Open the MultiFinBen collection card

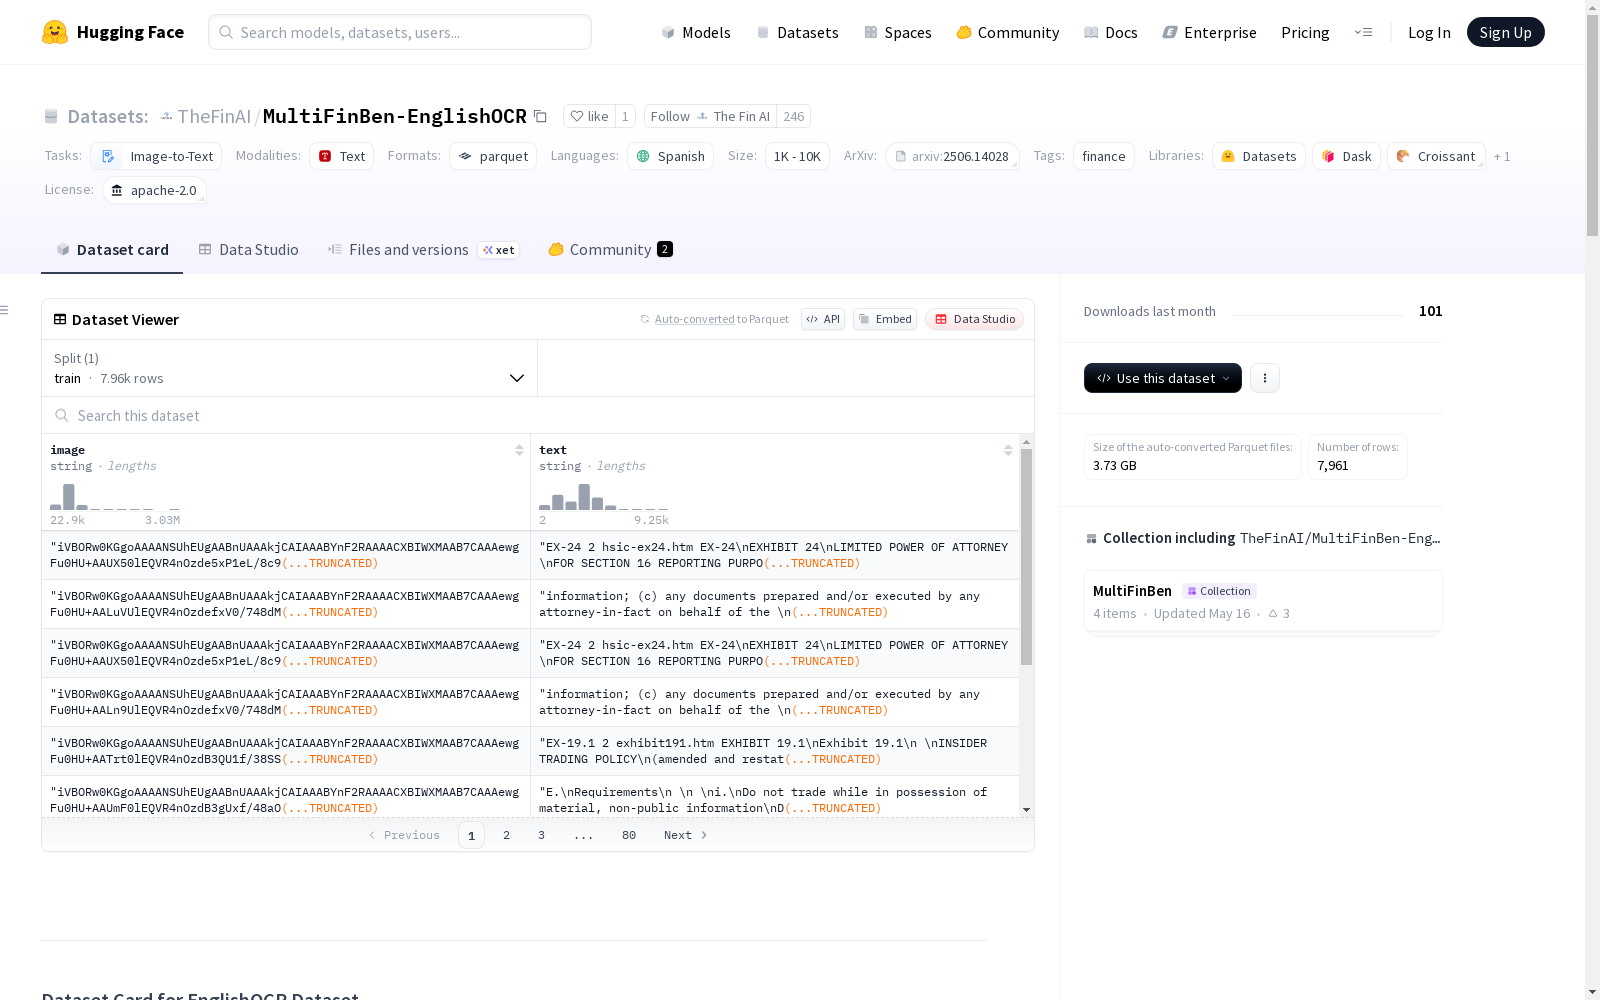pyautogui.click(x=1263, y=601)
